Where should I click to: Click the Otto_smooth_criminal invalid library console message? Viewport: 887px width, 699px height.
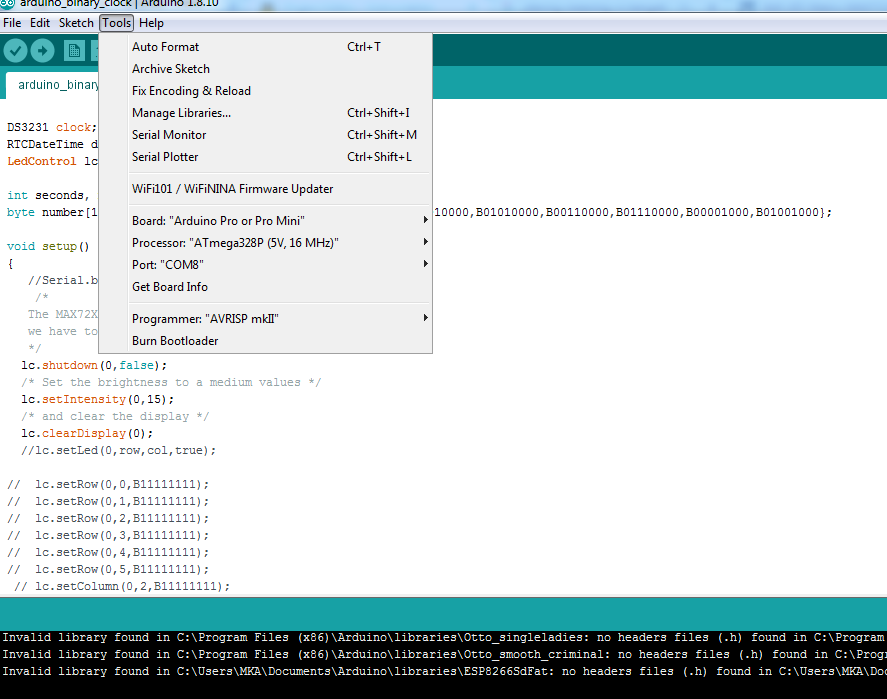coord(444,654)
